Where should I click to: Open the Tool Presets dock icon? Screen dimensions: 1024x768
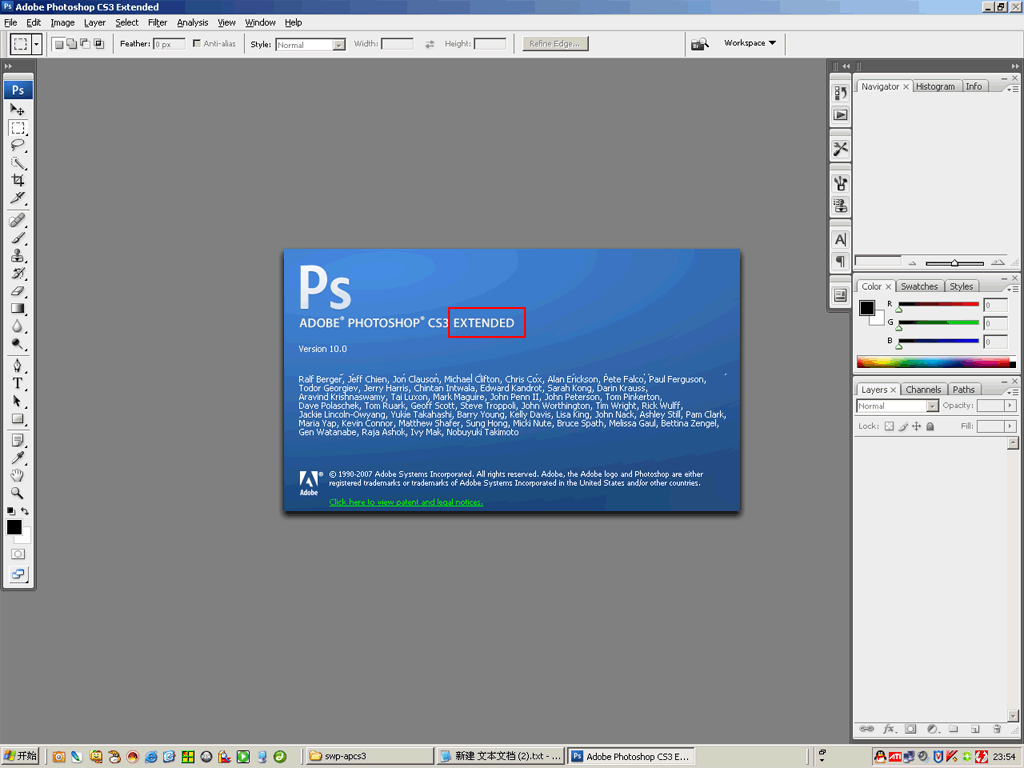(x=840, y=150)
